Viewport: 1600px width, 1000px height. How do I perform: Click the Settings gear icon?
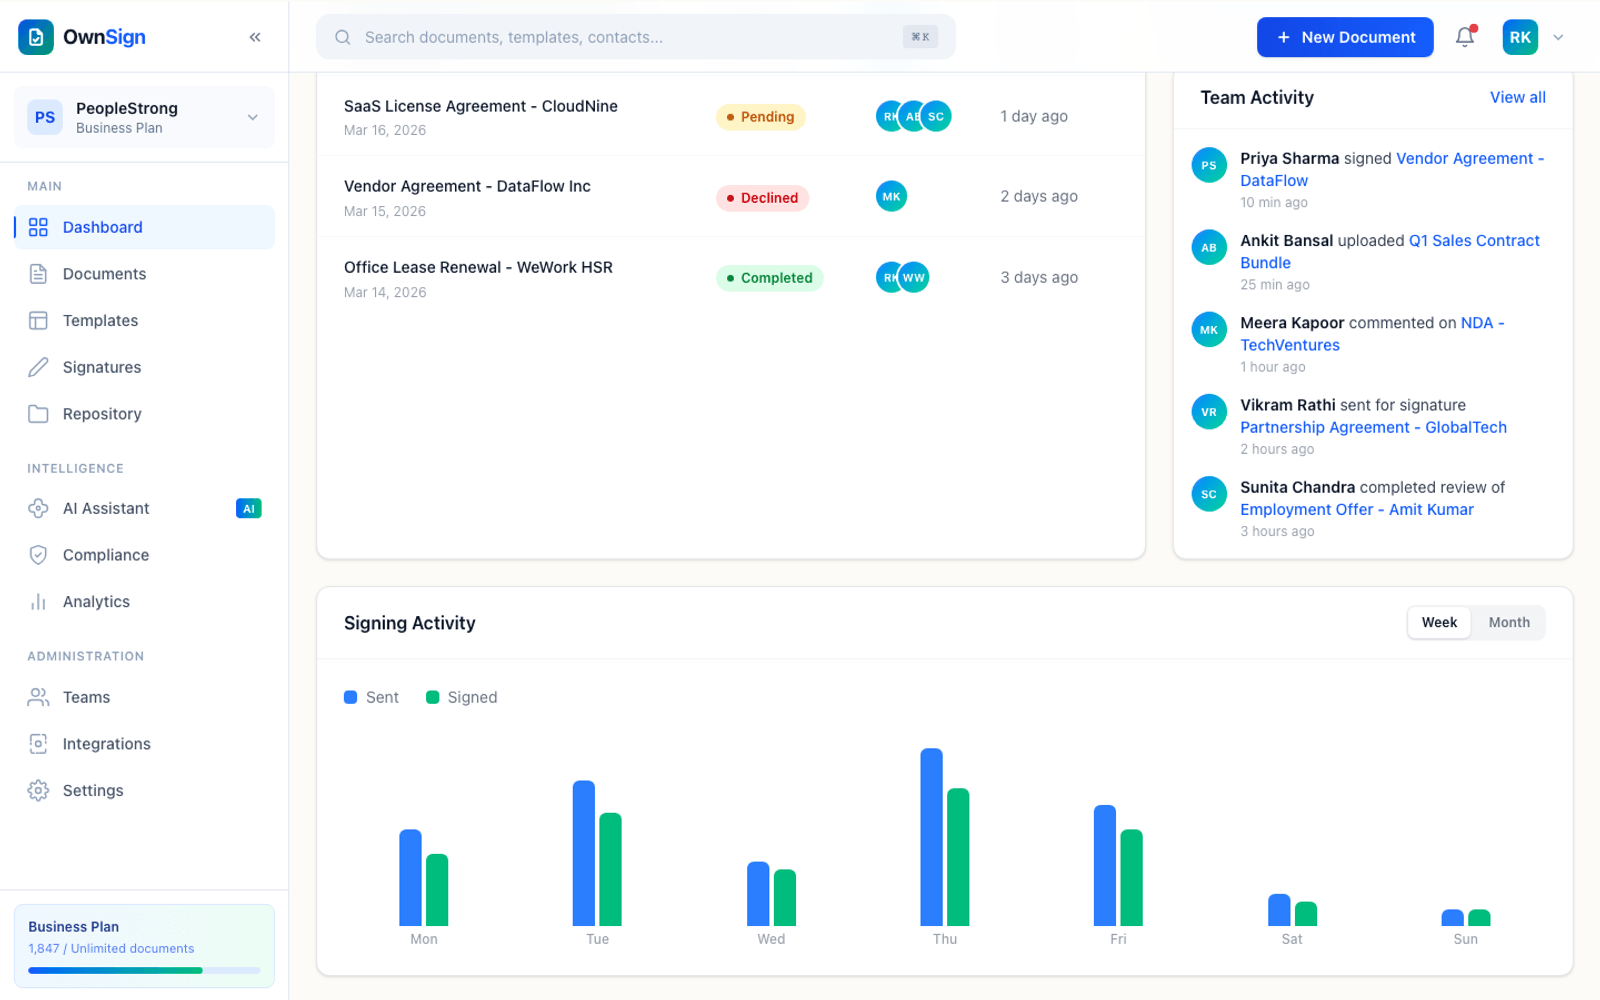[38, 790]
